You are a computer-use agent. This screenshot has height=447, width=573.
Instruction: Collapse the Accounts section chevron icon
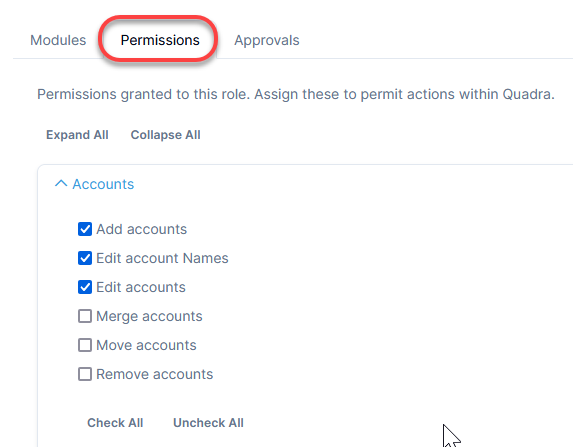[x=61, y=183]
